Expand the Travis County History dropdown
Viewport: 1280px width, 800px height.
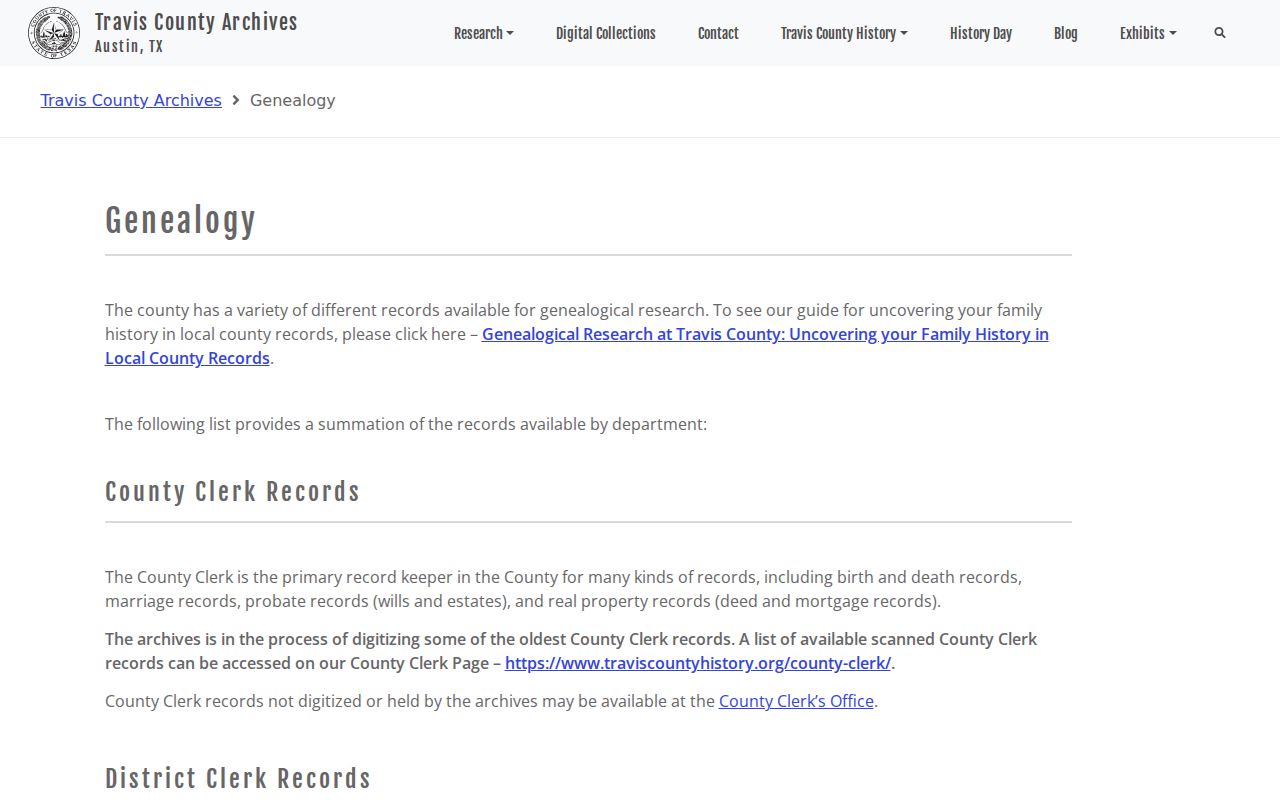[844, 33]
